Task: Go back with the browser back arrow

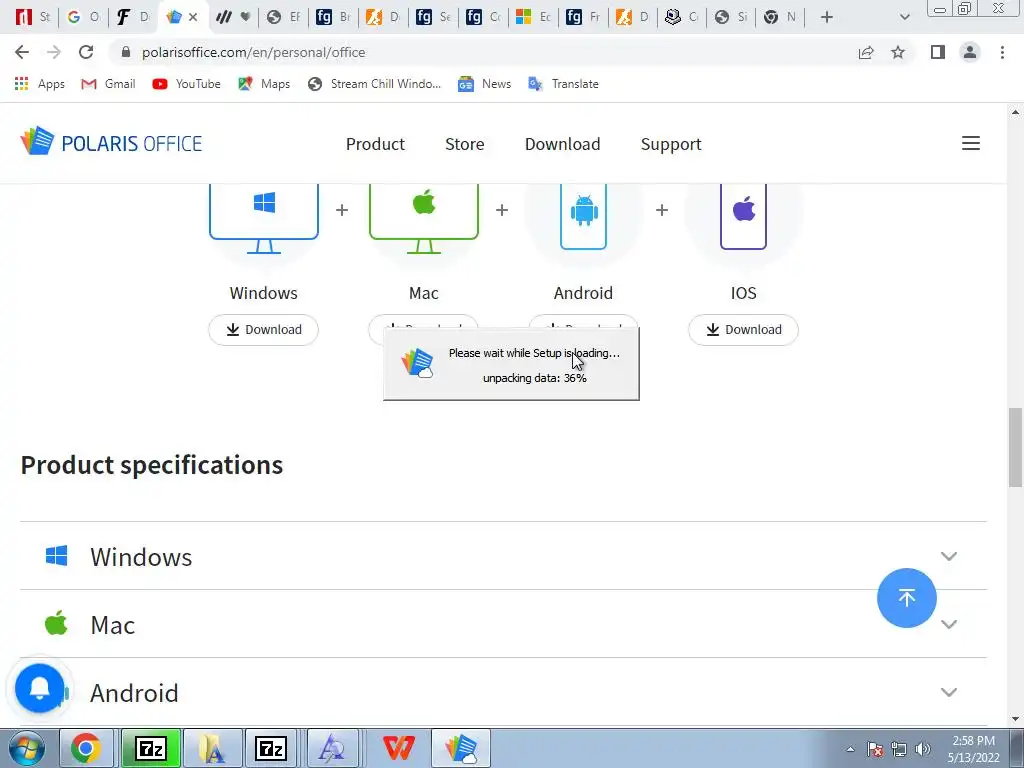Action: [22, 52]
